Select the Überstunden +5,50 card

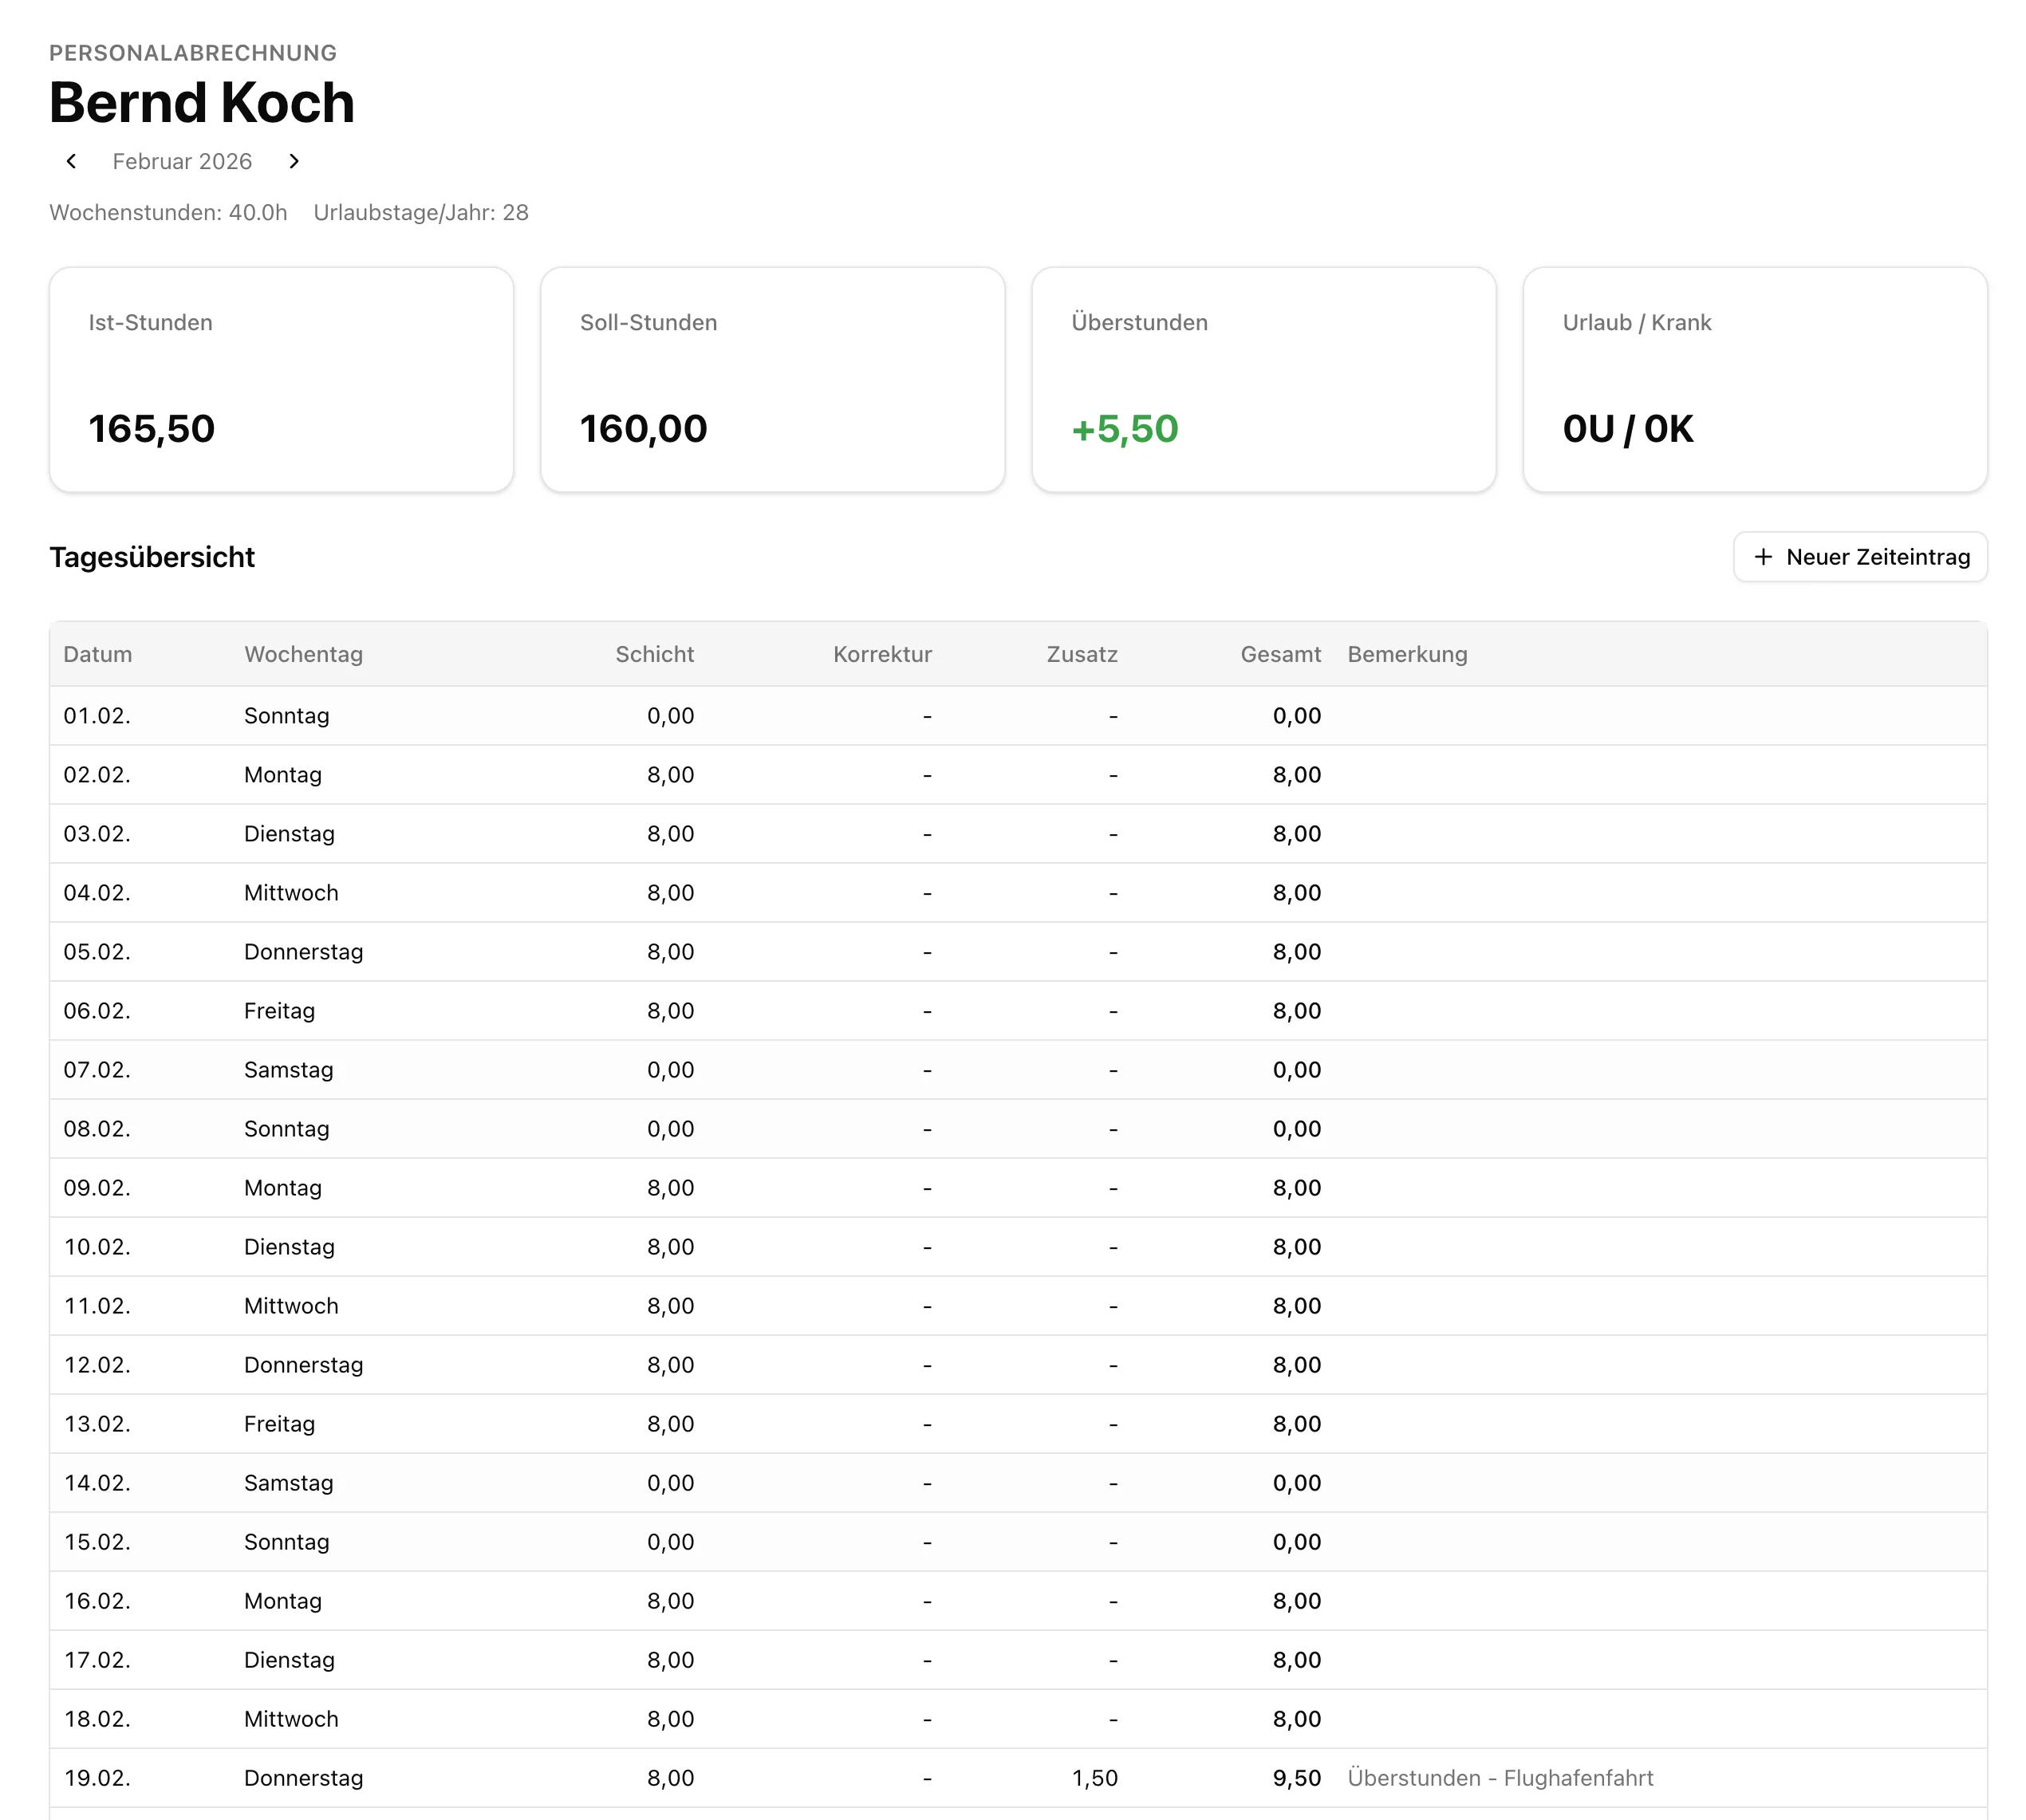[1263, 379]
